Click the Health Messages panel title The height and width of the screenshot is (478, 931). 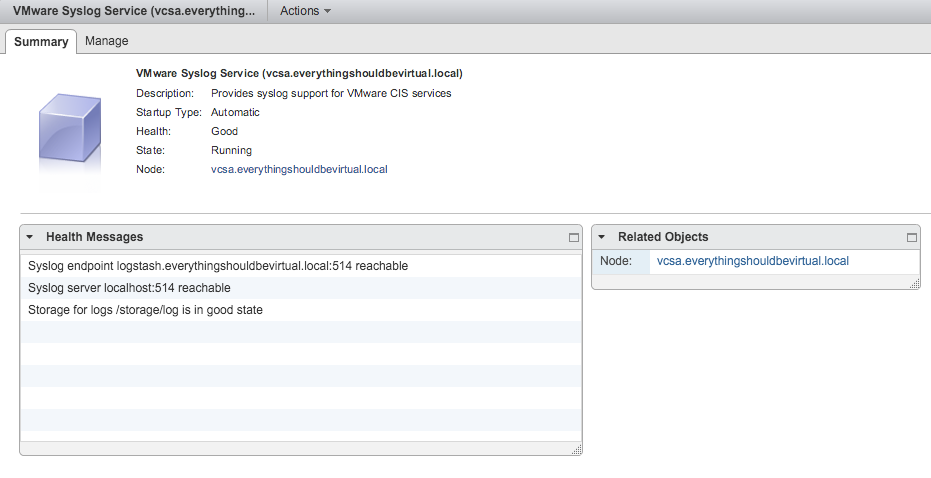tap(94, 238)
